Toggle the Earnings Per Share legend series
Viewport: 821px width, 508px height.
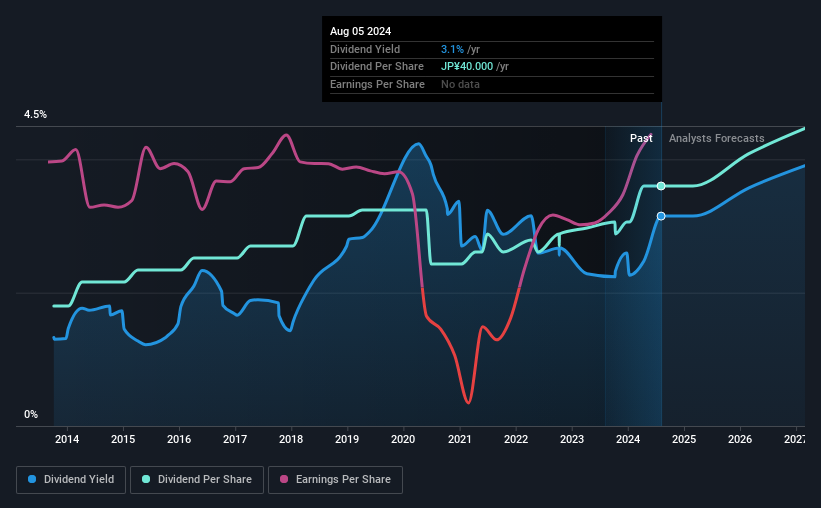pos(335,479)
